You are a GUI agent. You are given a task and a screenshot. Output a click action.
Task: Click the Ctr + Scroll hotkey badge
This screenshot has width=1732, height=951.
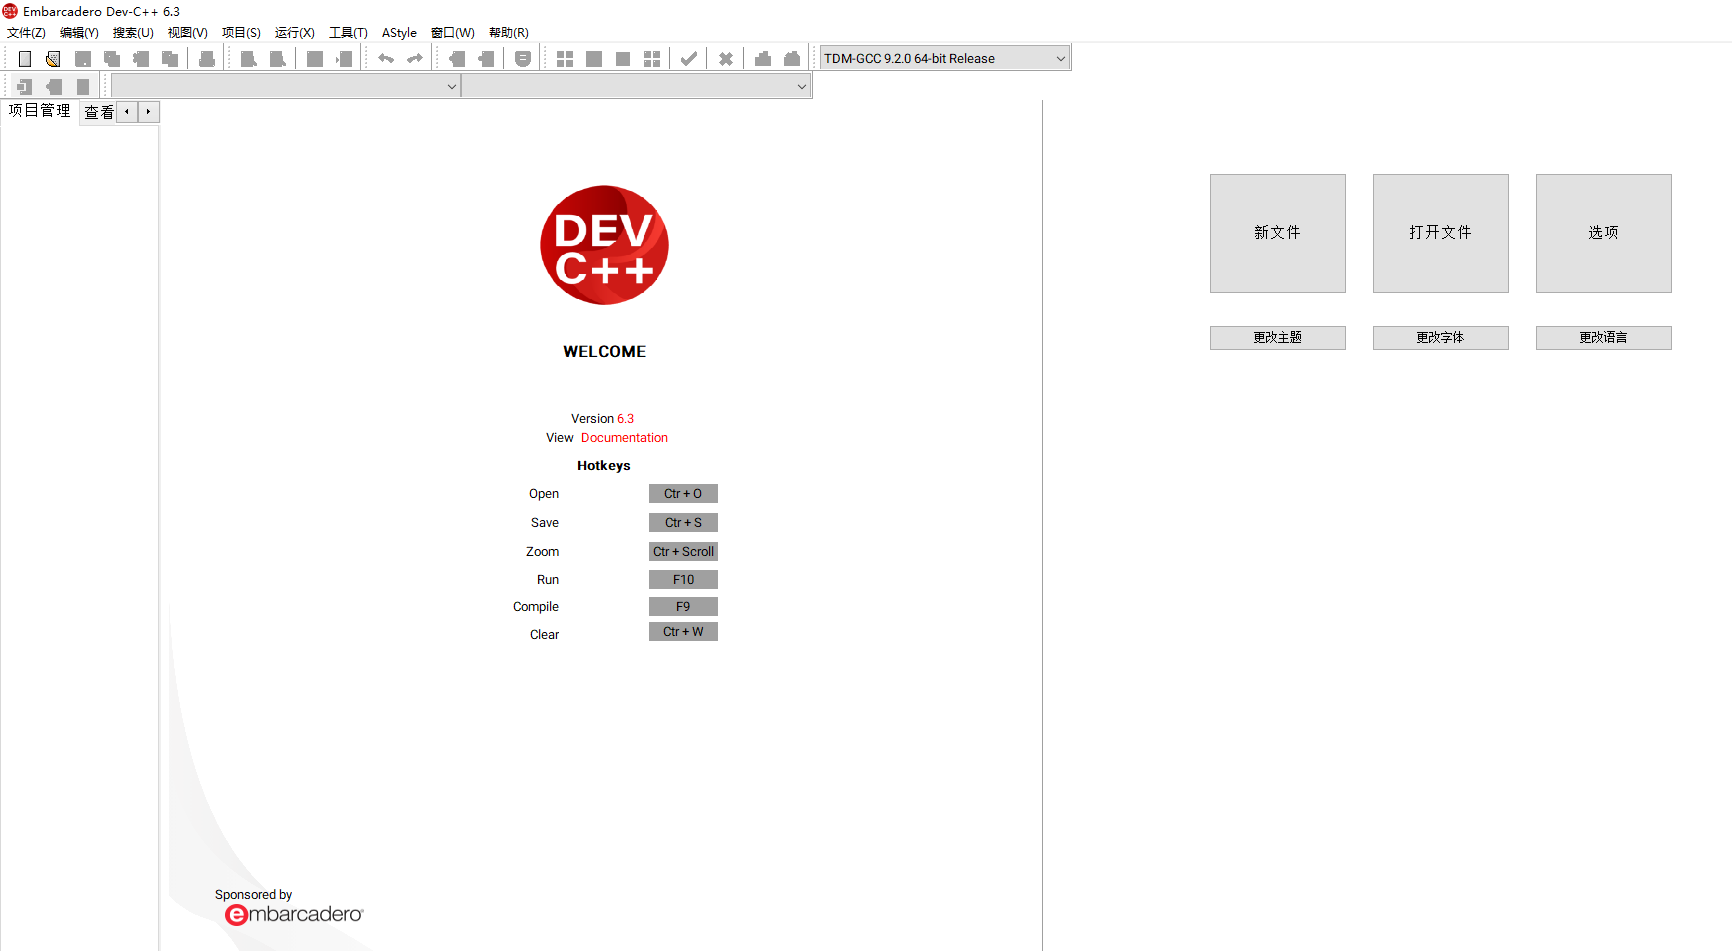[683, 552]
